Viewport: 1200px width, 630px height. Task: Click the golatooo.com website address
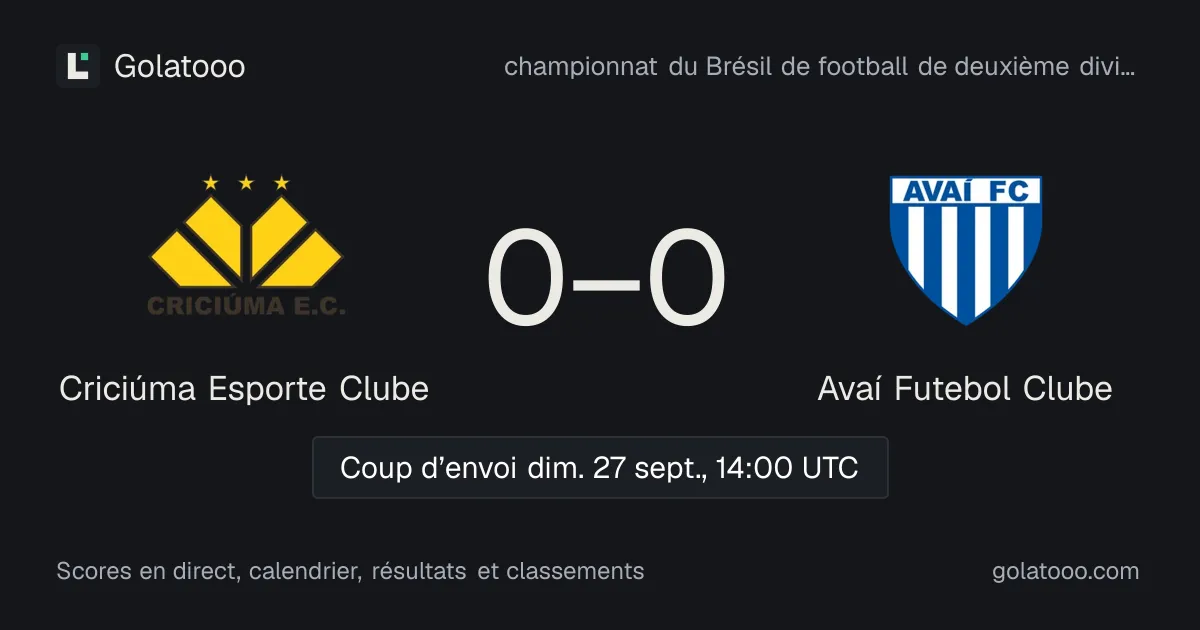1066,571
